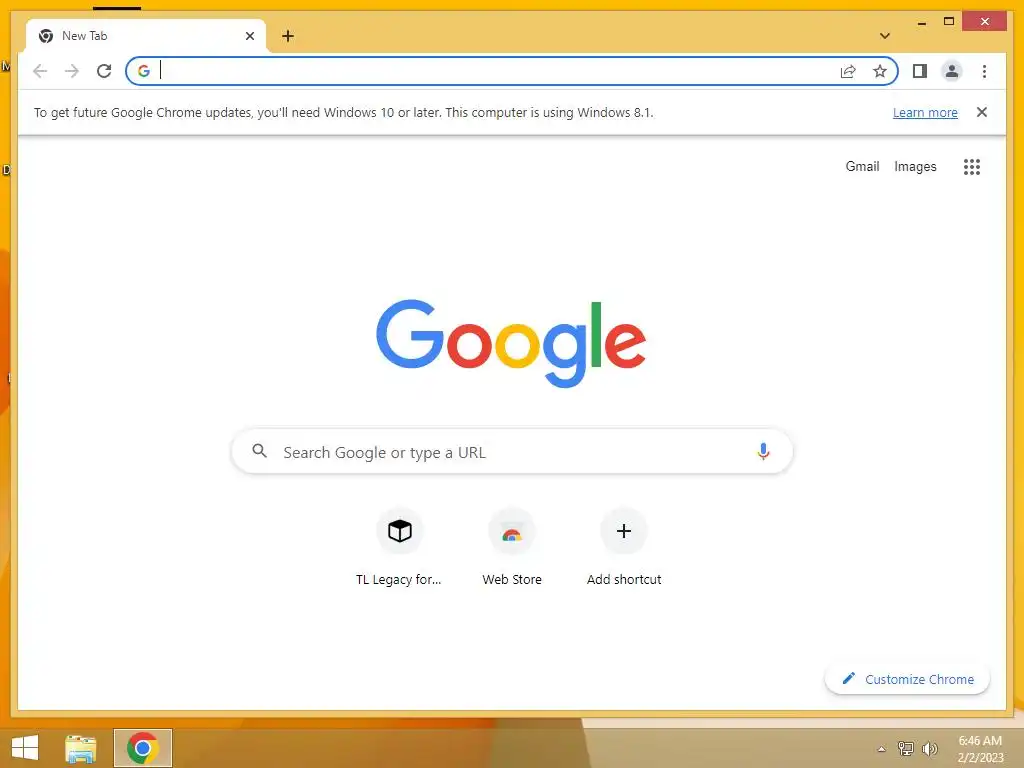Screen dimensions: 1024x768
Task: Open the Chrome side panel
Action: (x=920, y=71)
